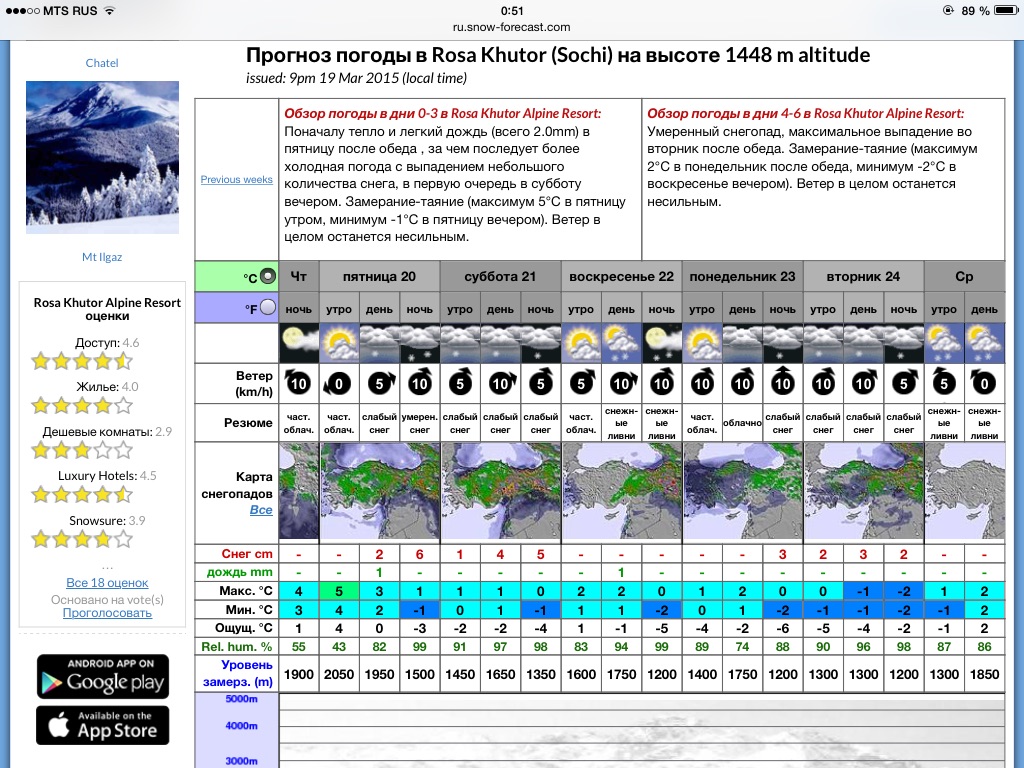
Task: Open the Tuesday snowfall map thumbnail
Action: (863, 491)
